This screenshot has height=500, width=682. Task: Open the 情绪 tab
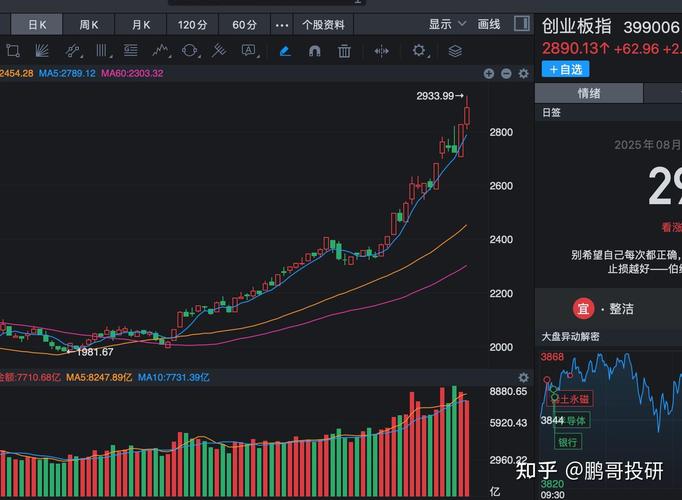coord(588,93)
